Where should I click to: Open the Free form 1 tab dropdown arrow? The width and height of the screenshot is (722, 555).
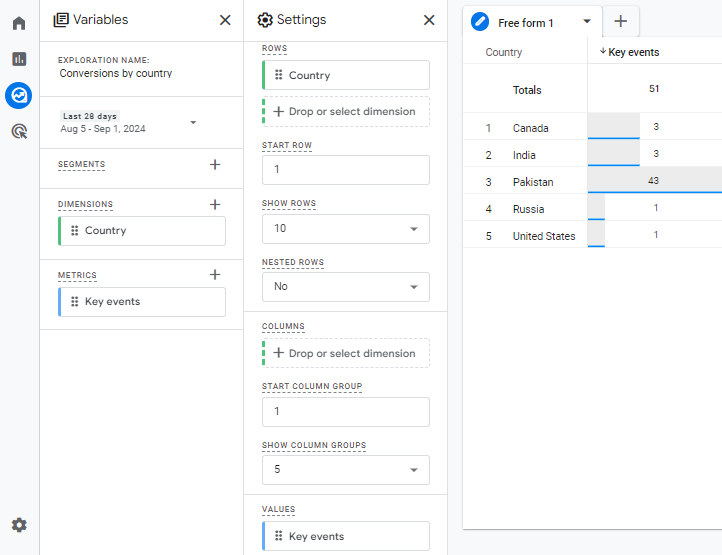coord(587,21)
